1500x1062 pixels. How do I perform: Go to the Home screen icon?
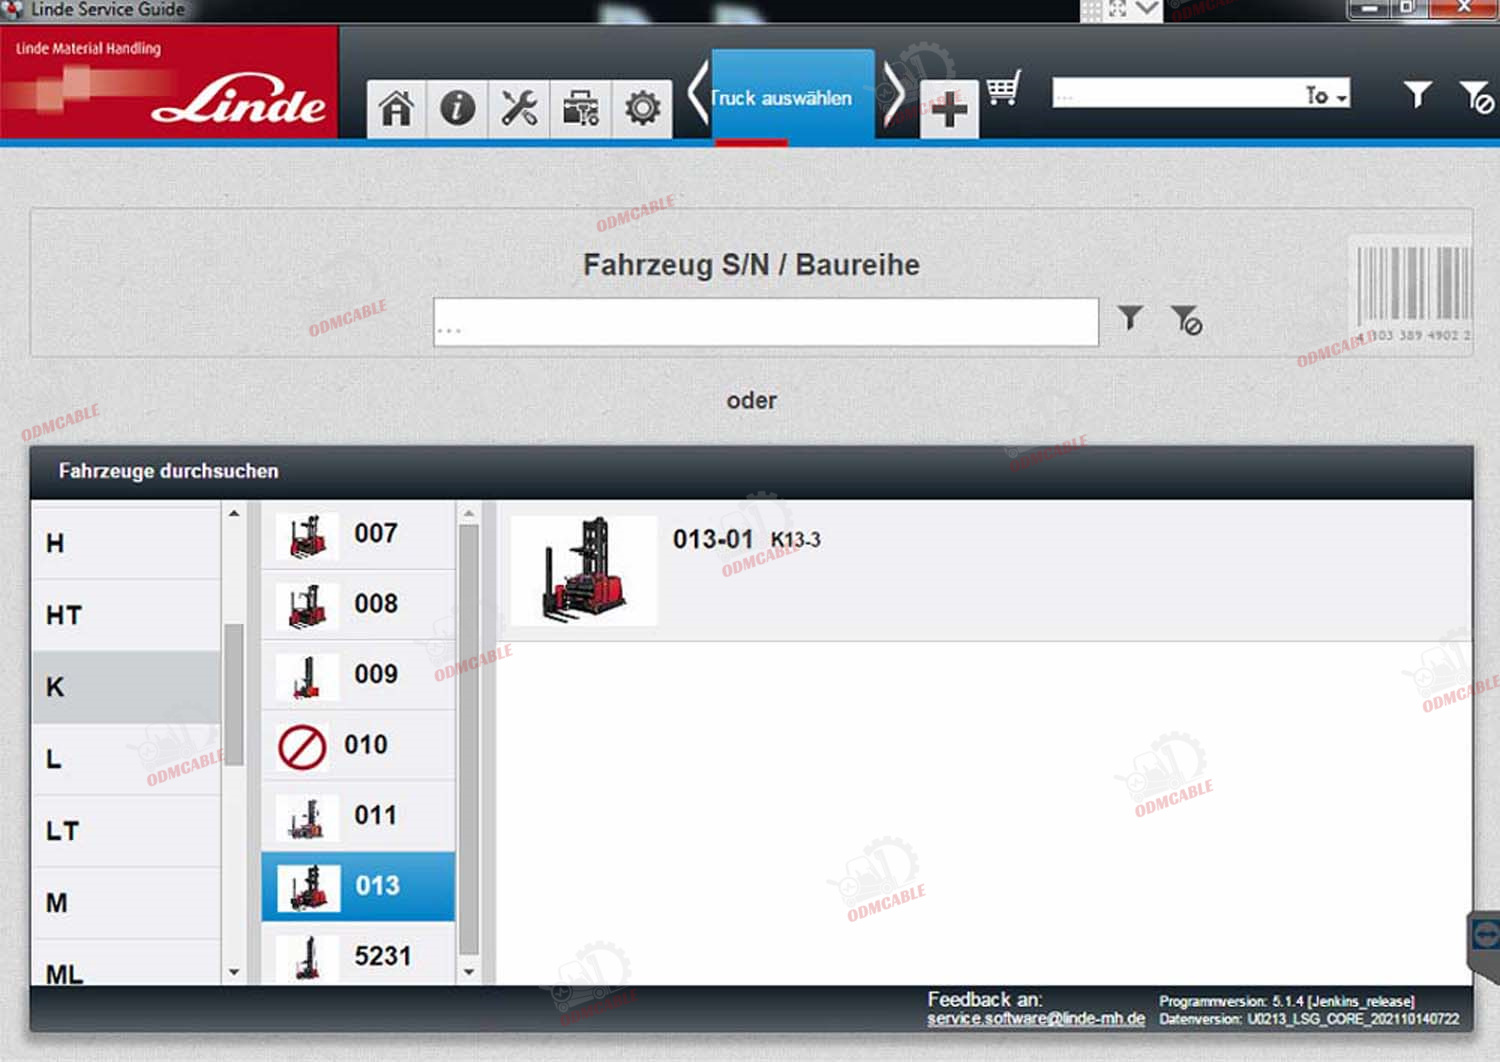[396, 108]
